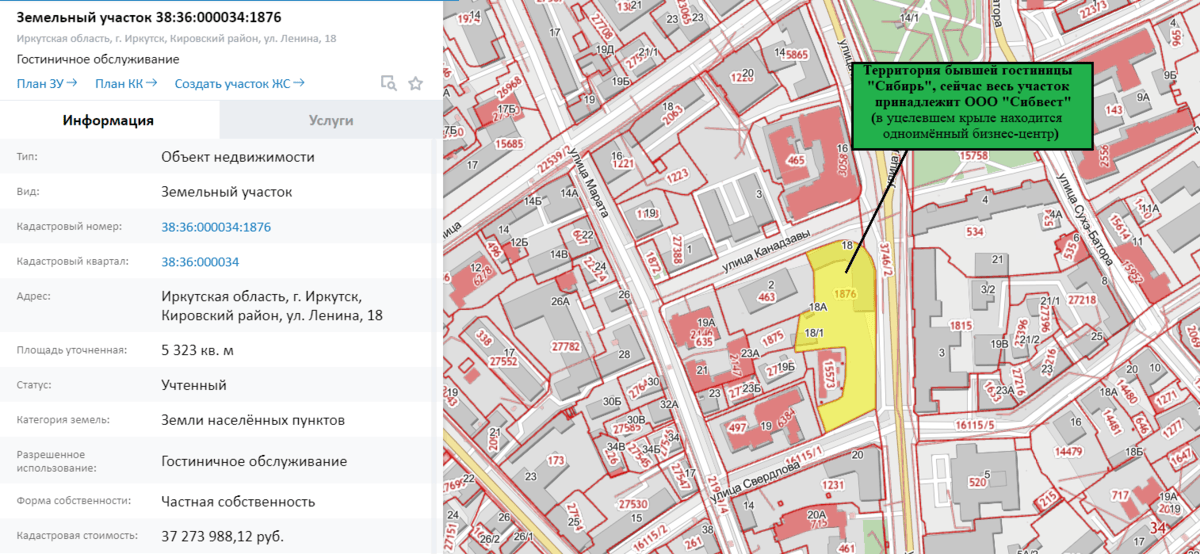Click 'Земельный участок' value in Вид row

pyautogui.click(x=226, y=192)
